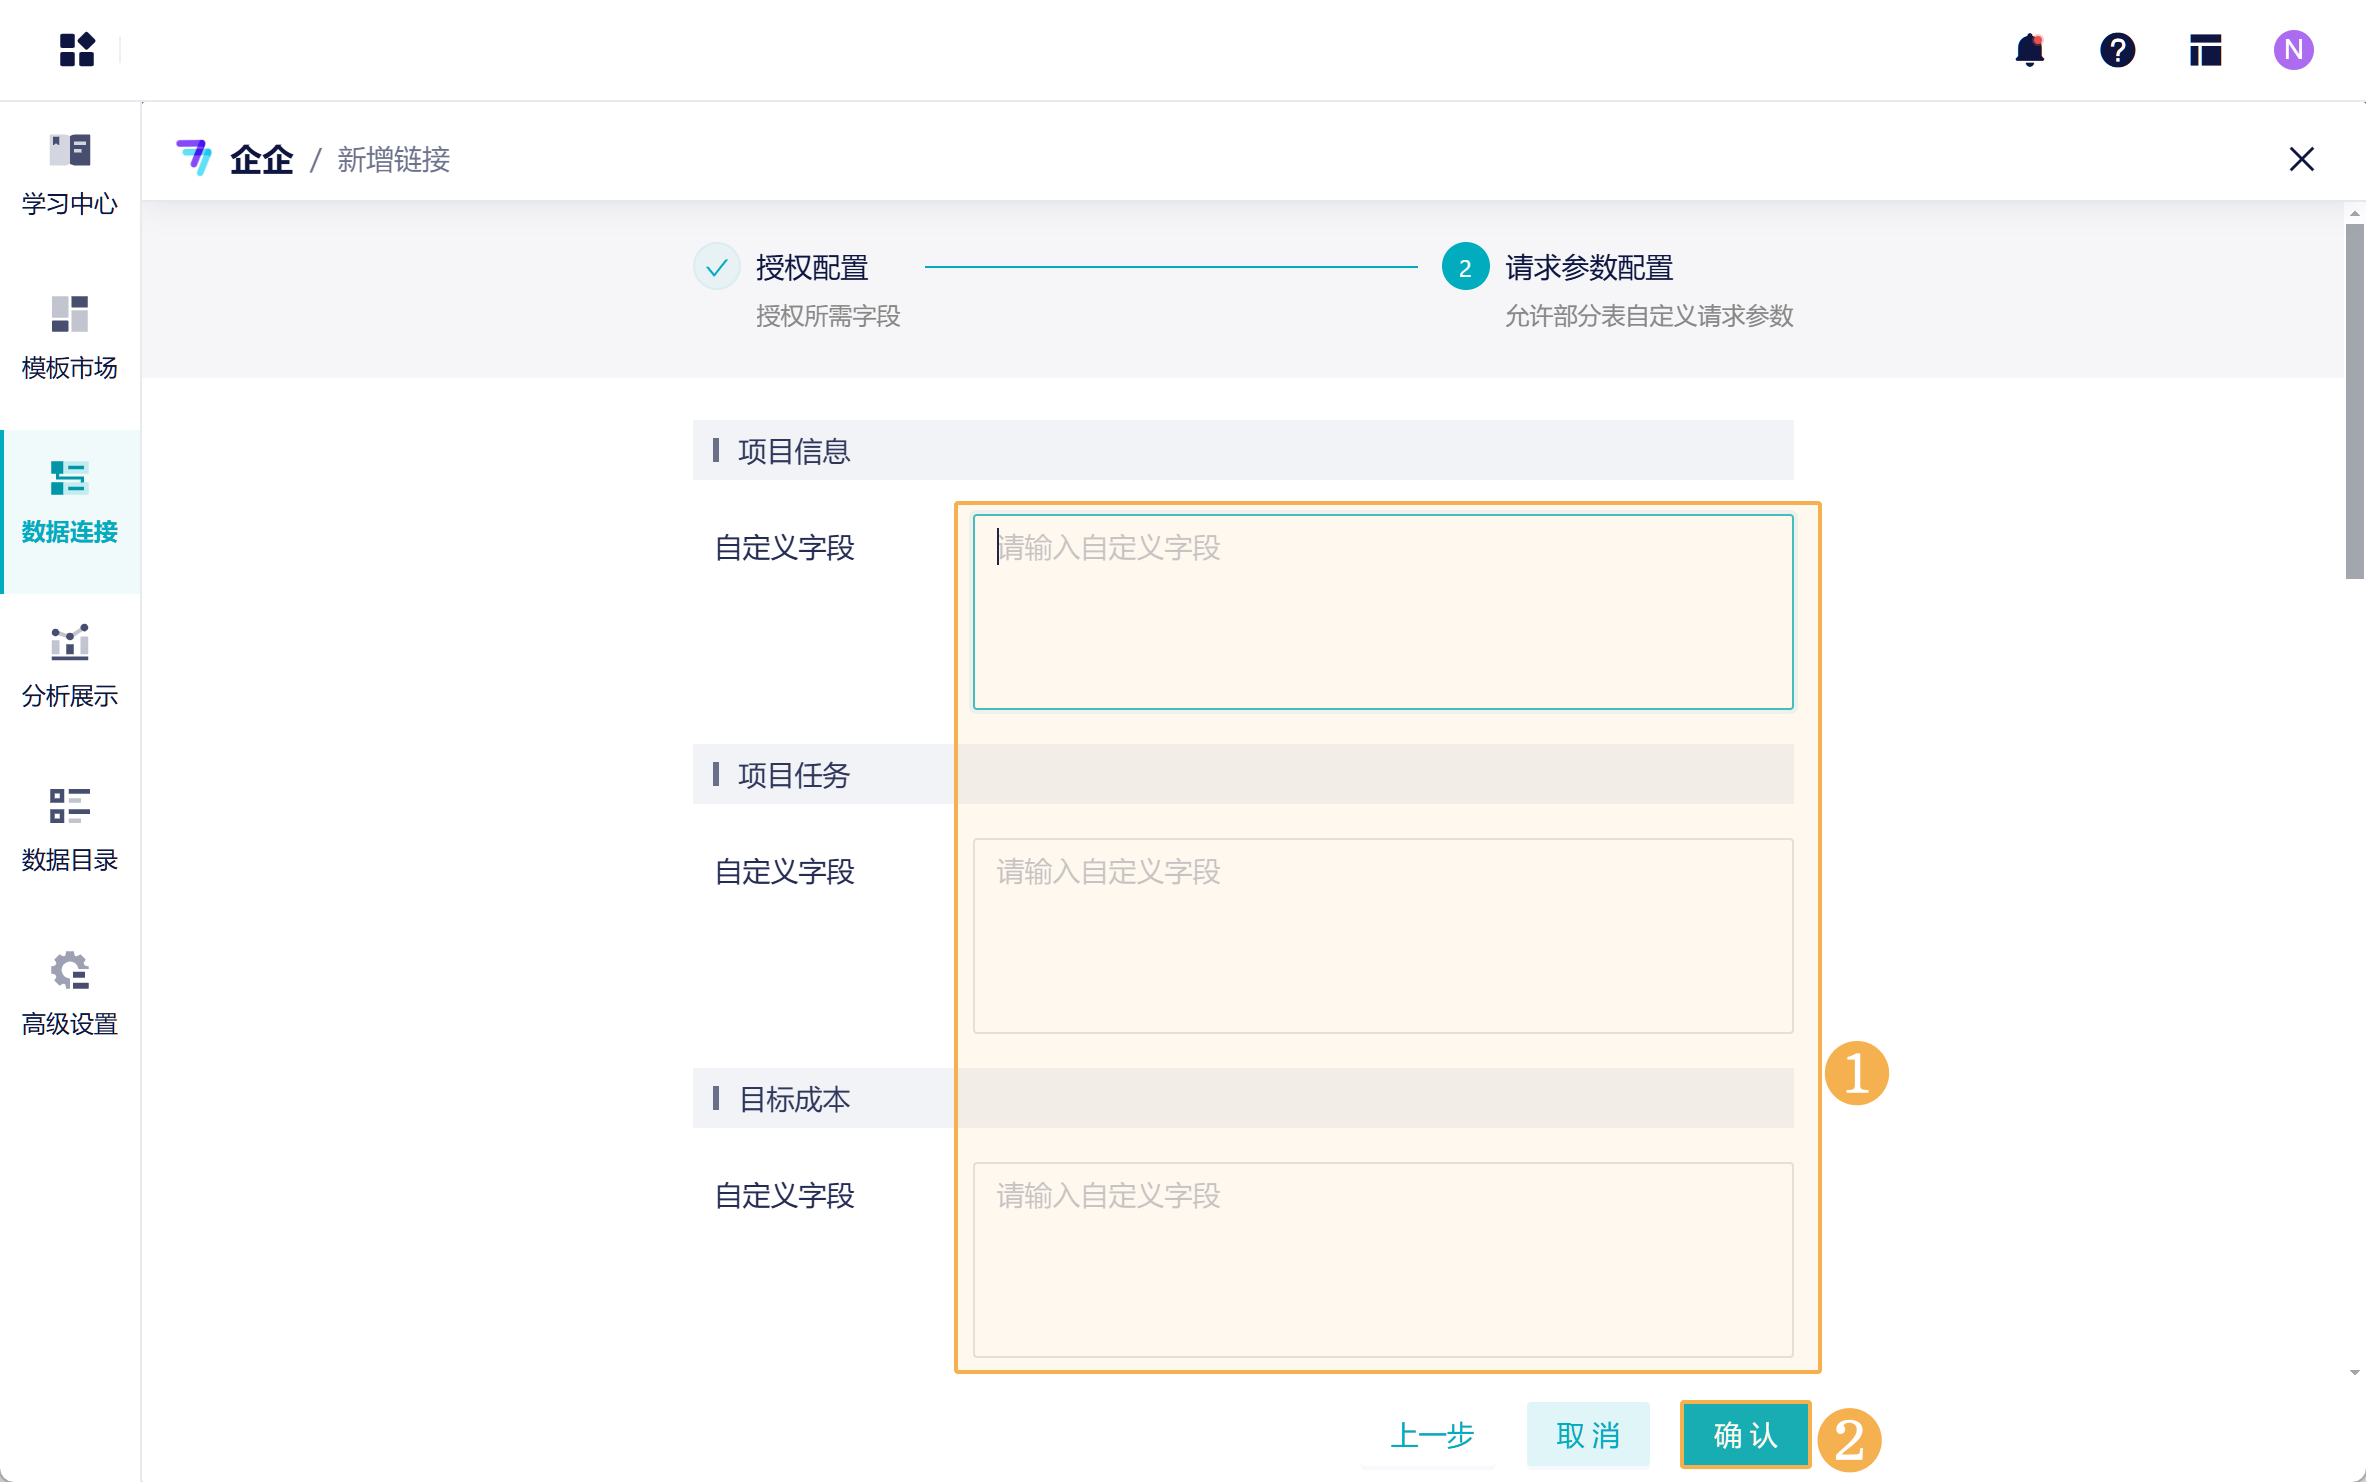The image size is (2366, 1482).
Task: Click the help question mark icon
Action: coord(2117,49)
